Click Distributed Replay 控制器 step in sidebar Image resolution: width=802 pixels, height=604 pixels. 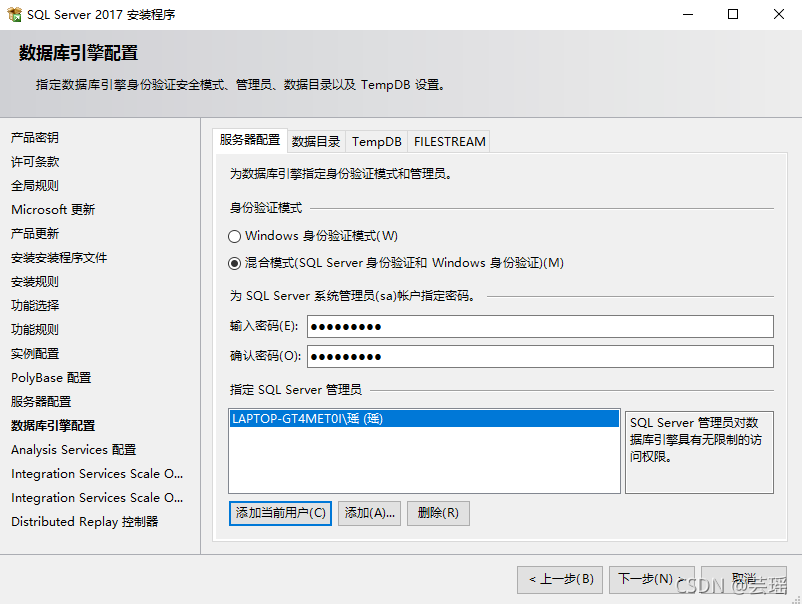pyautogui.click(x=85, y=522)
